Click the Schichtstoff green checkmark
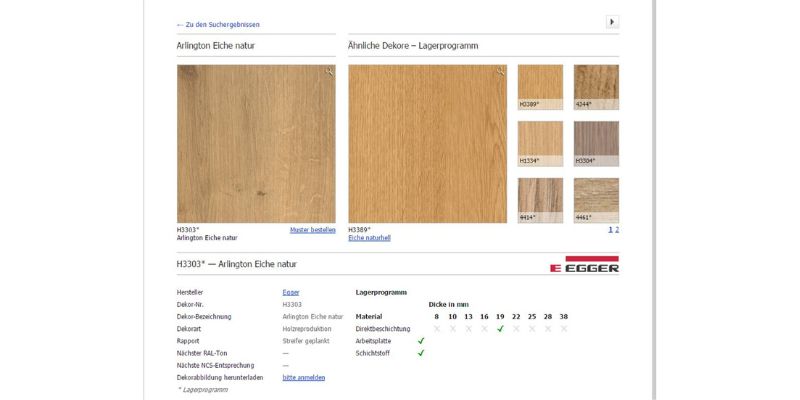 (421, 353)
